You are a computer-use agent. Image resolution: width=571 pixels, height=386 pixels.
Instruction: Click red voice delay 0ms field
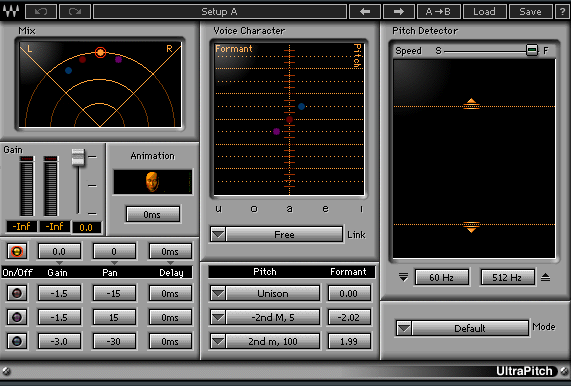point(170,293)
